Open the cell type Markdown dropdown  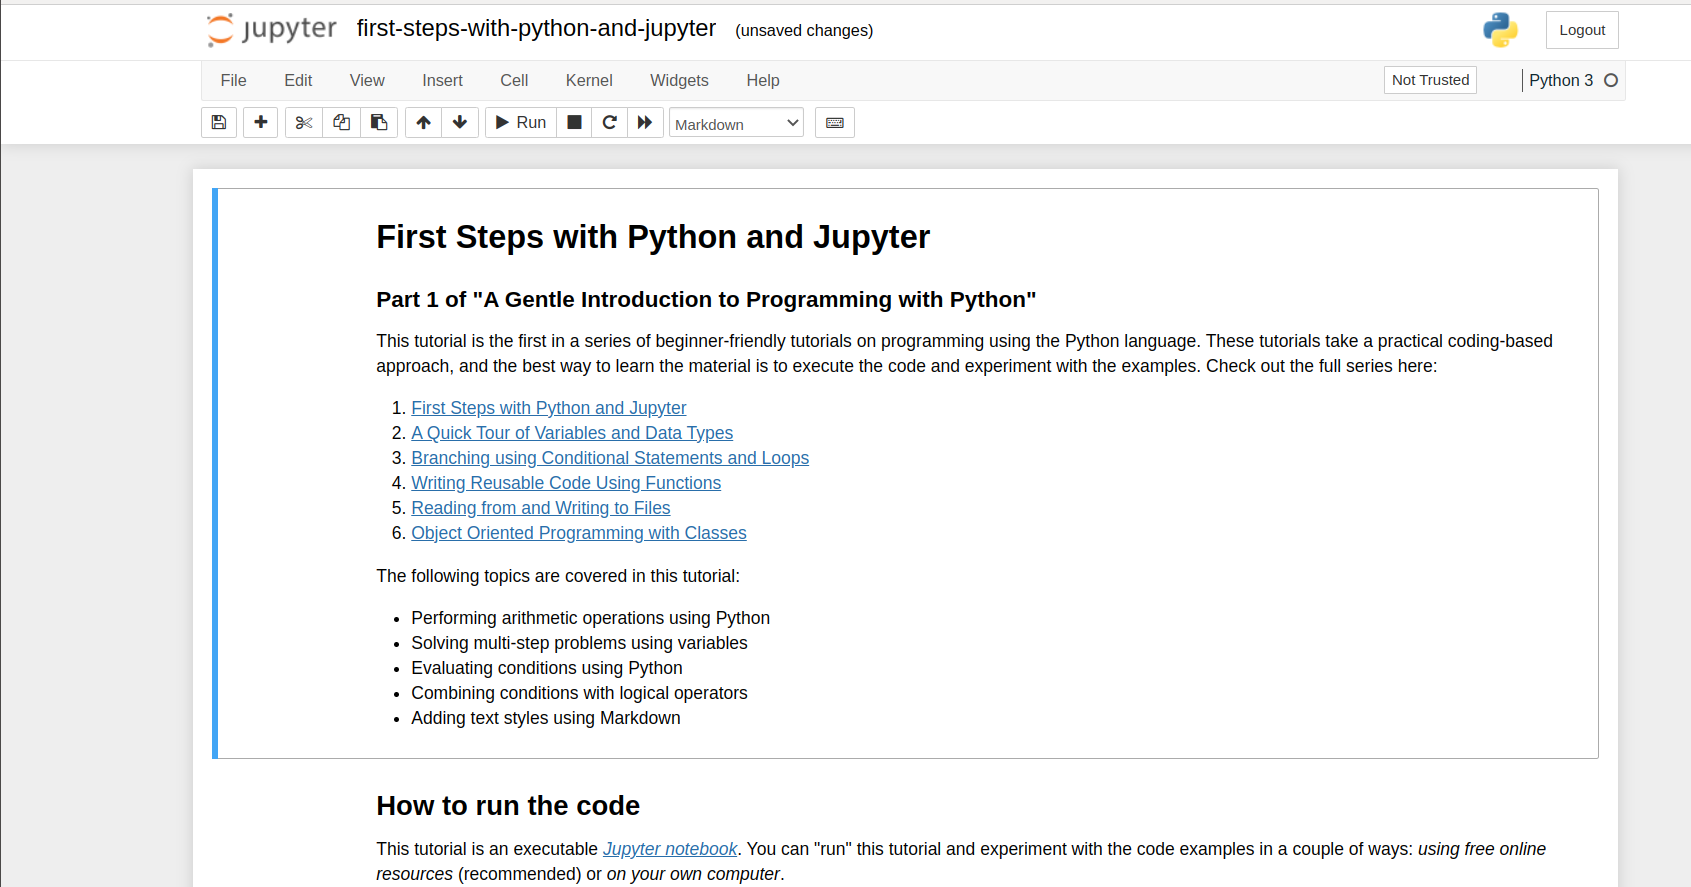(x=736, y=123)
